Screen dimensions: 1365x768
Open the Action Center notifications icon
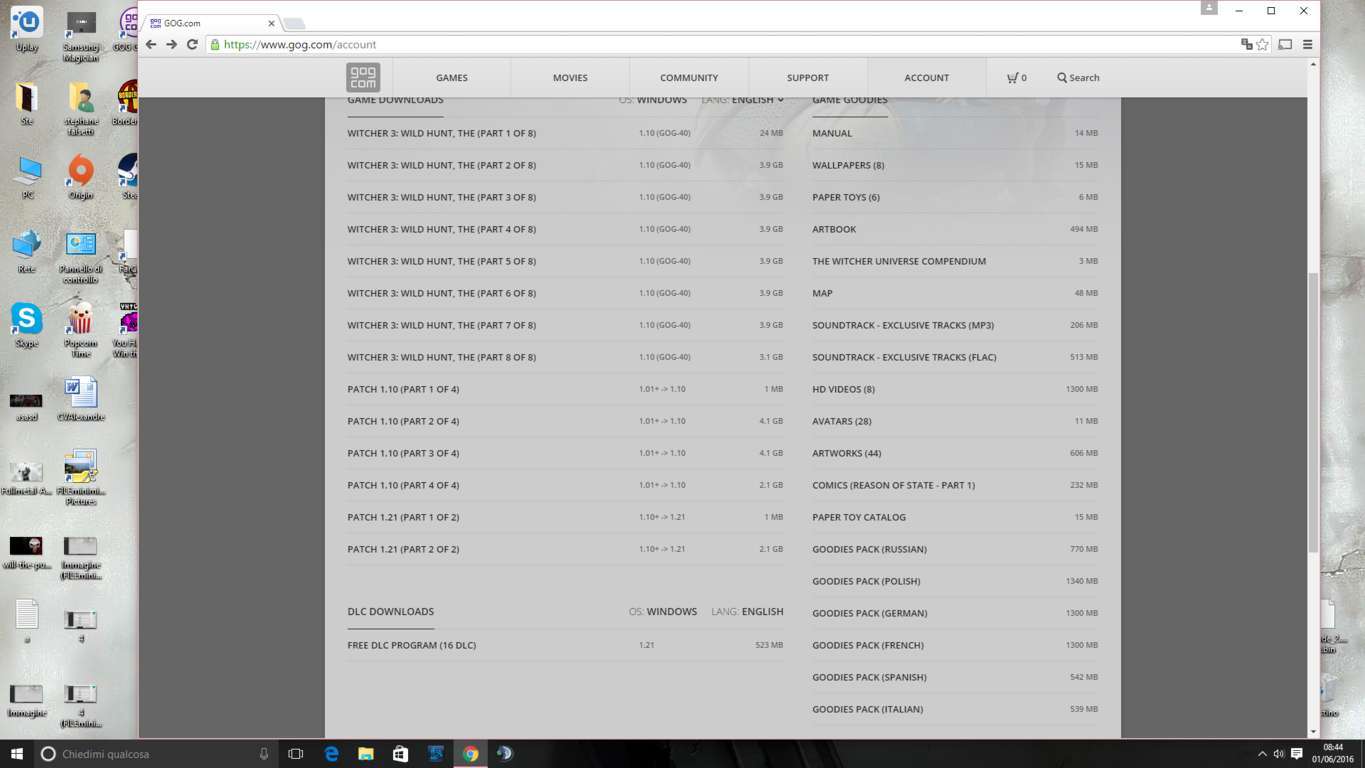click(x=1297, y=754)
